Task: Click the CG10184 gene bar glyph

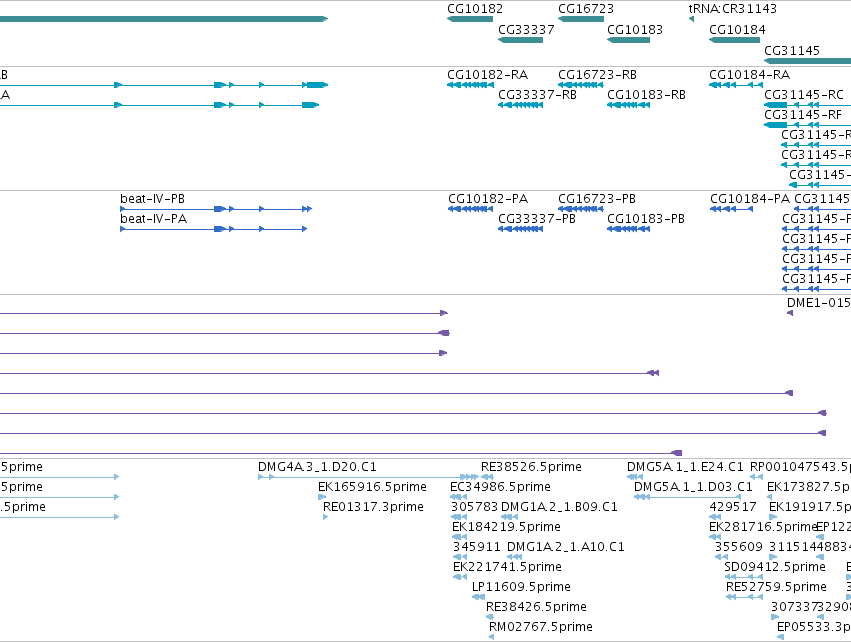Action: click(x=734, y=40)
